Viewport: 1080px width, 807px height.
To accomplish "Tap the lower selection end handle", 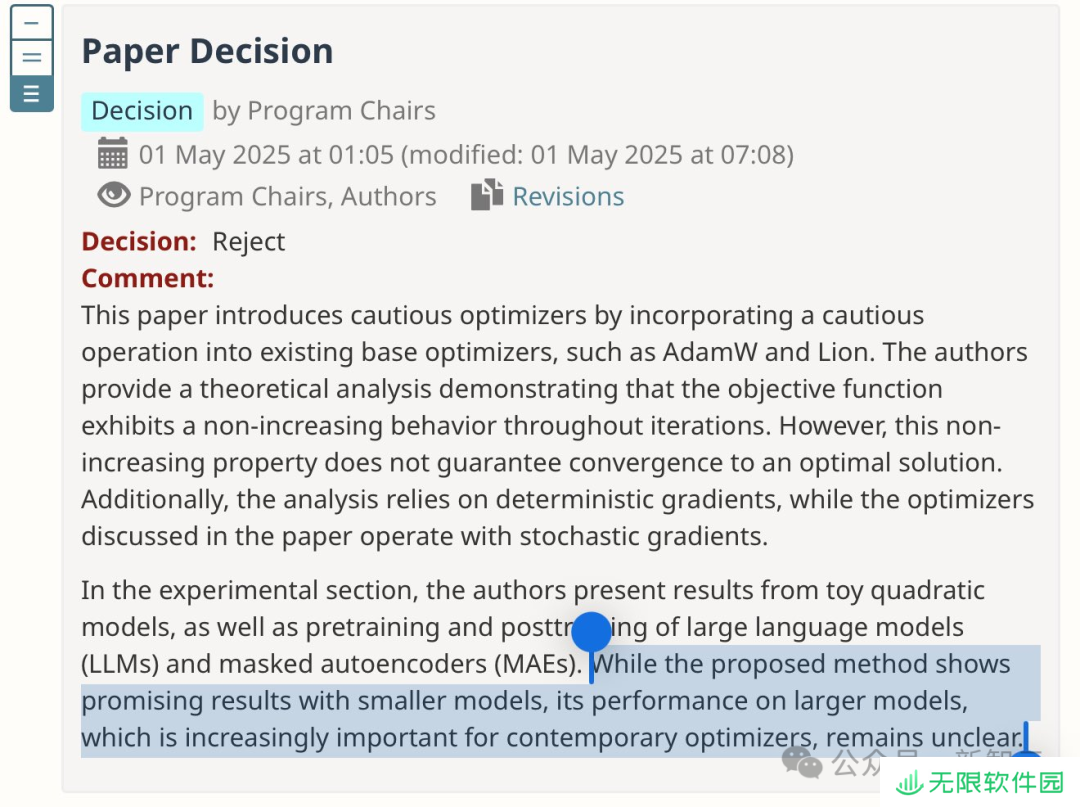I will 1026,740.
